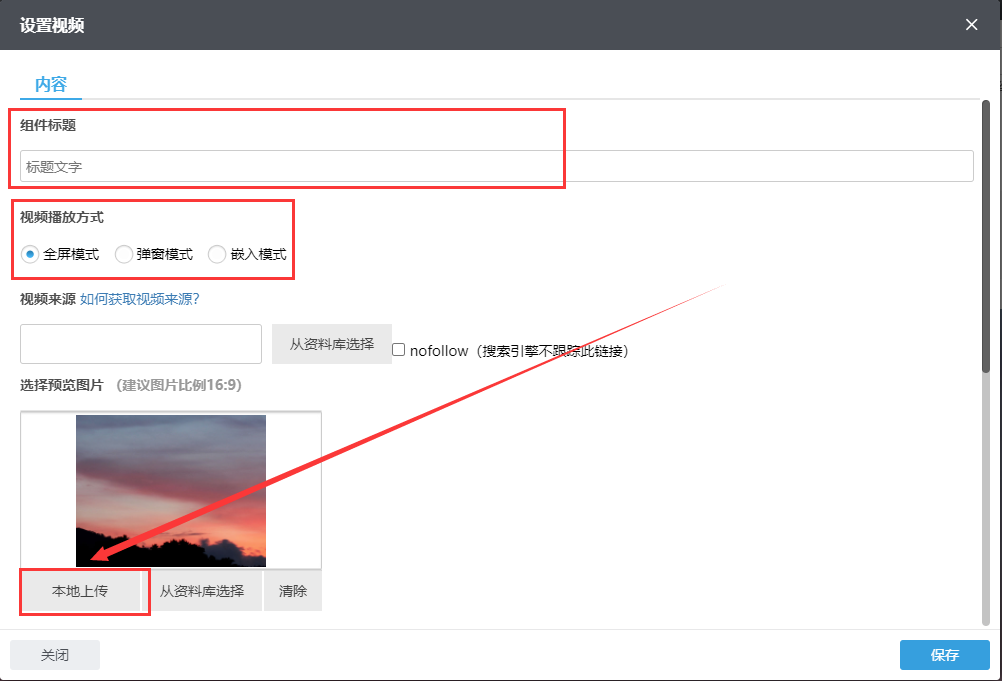Switch to the 内容 tab

point(51,84)
